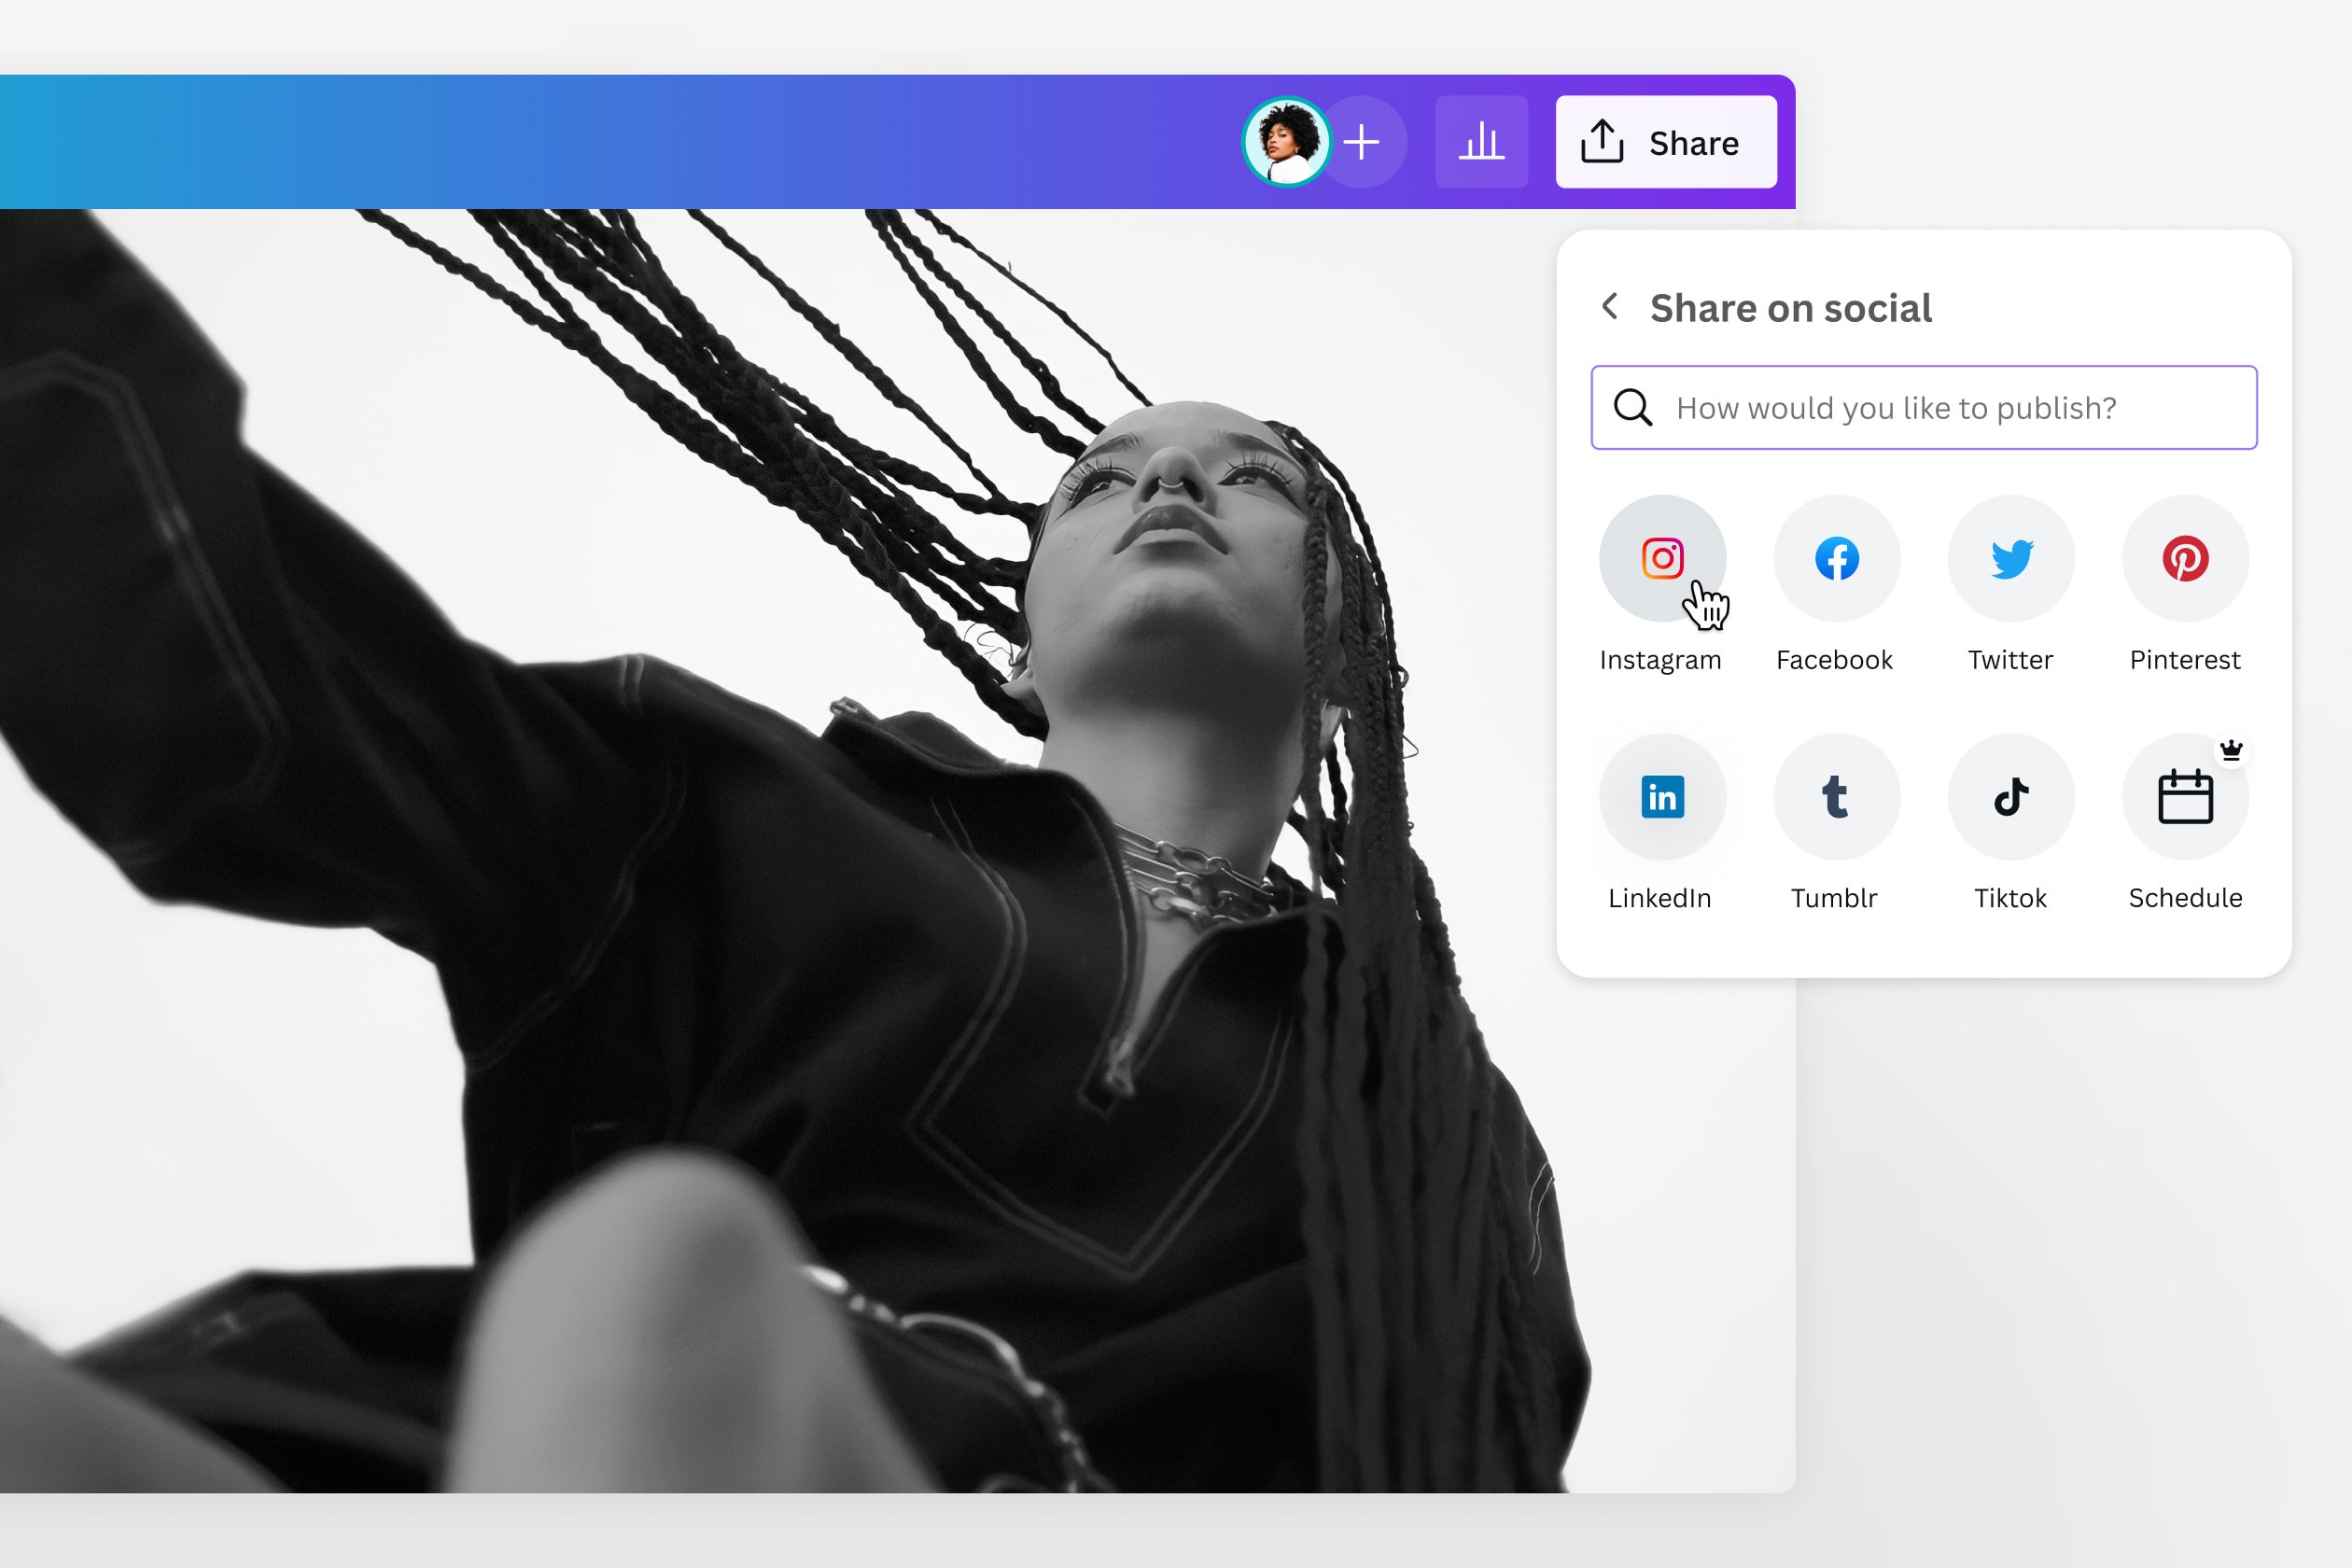The width and height of the screenshot is (2352, 1568).
Task: Pick the Tumblr icon
Action: (1836, 797)
